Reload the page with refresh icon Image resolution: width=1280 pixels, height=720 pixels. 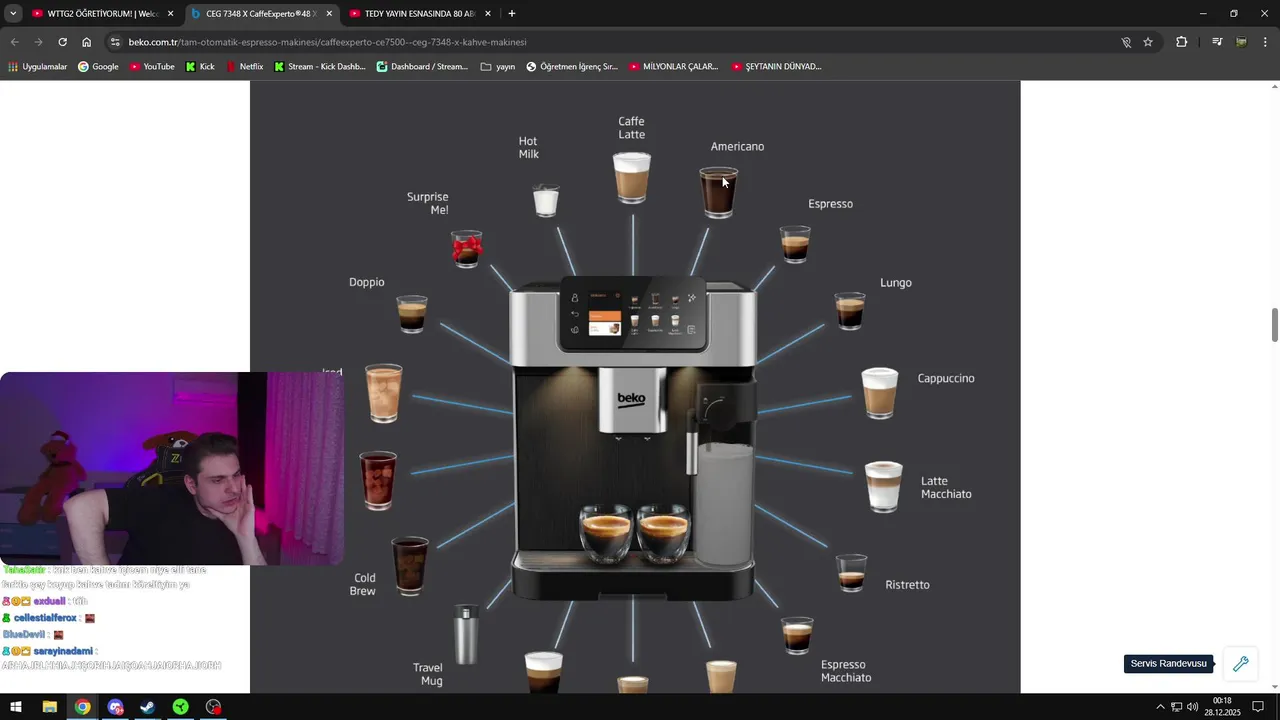[62, 42]
